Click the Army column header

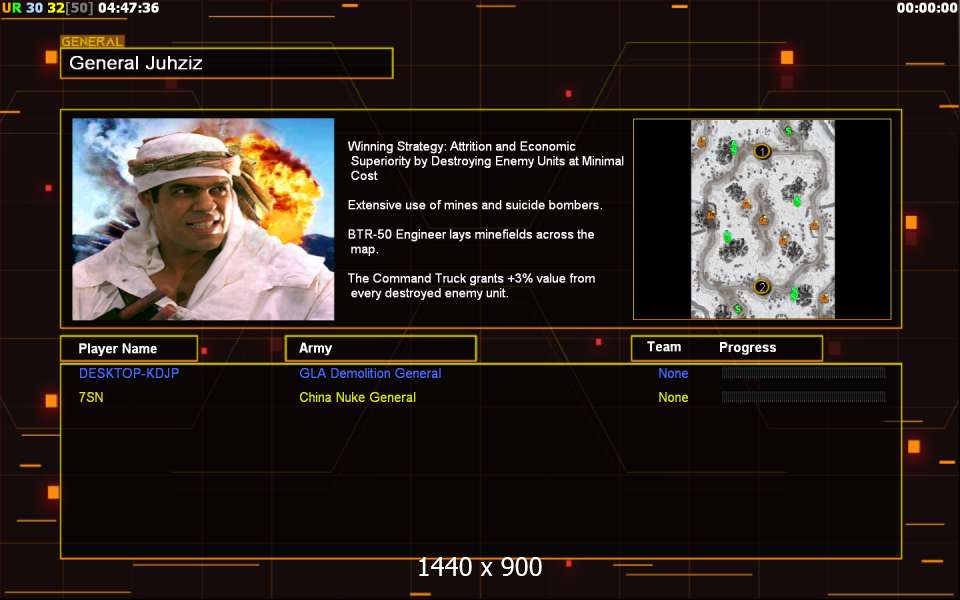point(381,348)
